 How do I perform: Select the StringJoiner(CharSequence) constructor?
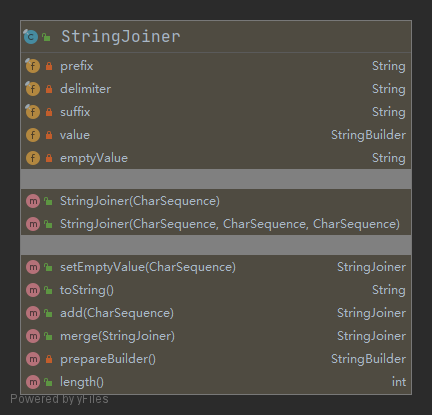(x=140, y=201)
